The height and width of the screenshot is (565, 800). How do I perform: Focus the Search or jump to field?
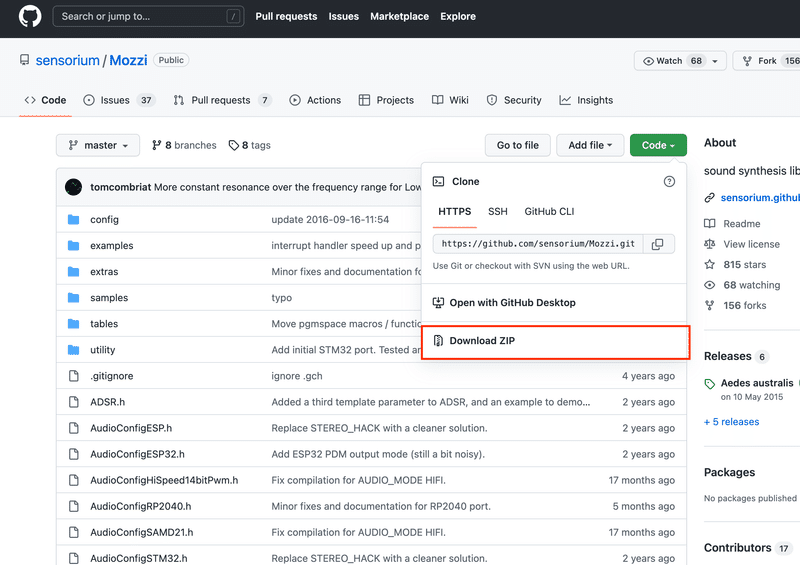coord(150,17)
